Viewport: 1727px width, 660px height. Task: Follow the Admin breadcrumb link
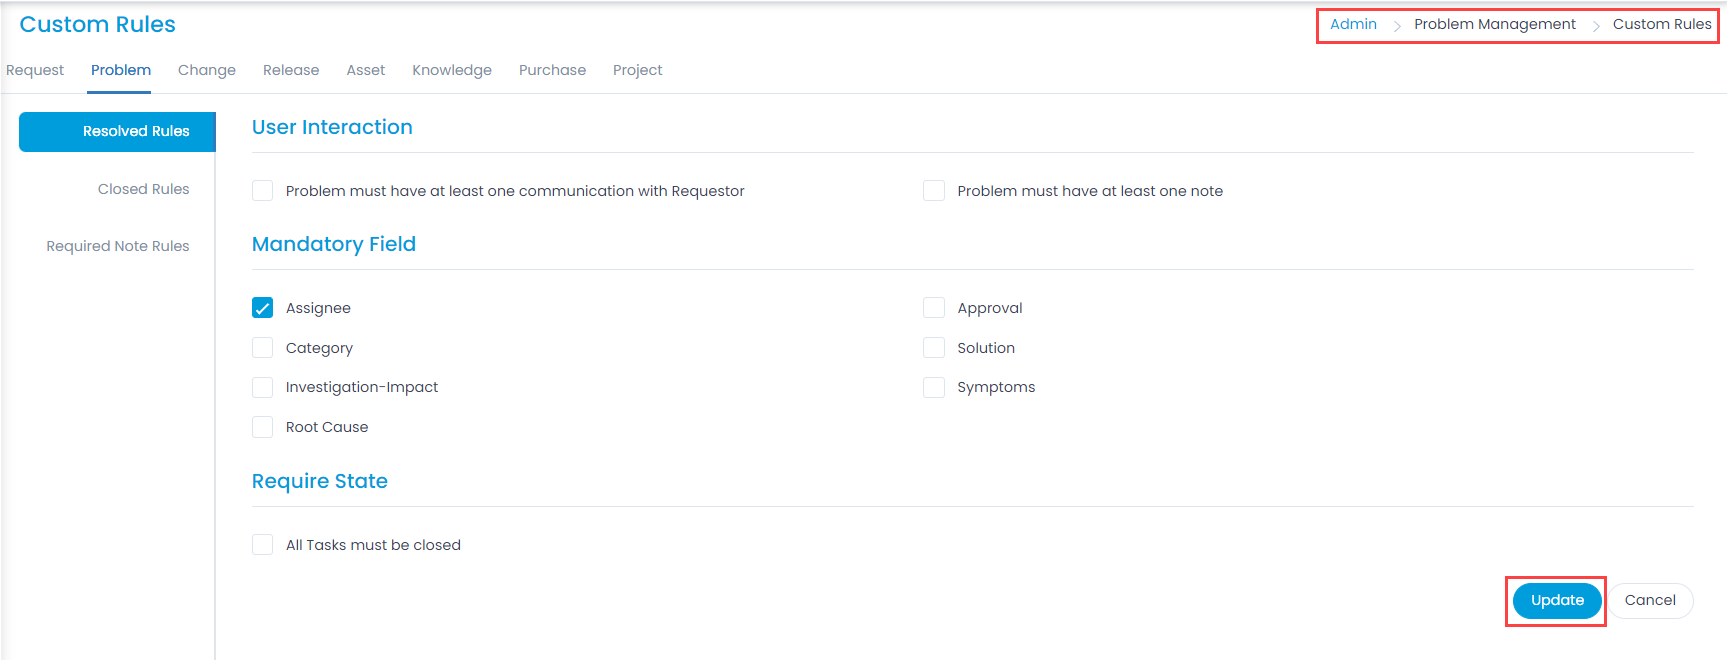(1353, 24)
